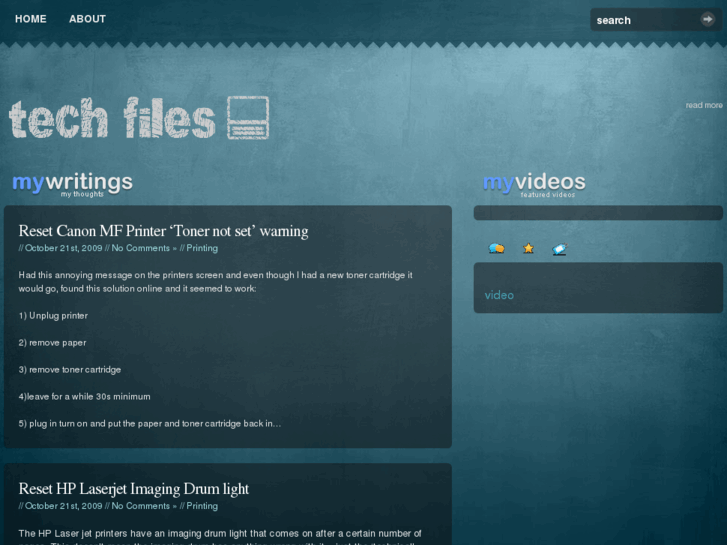This screenshot has width=727, height=545.
Task: Click the video link in sidebar
Action: pyautogui.click(x=499, y=295)
